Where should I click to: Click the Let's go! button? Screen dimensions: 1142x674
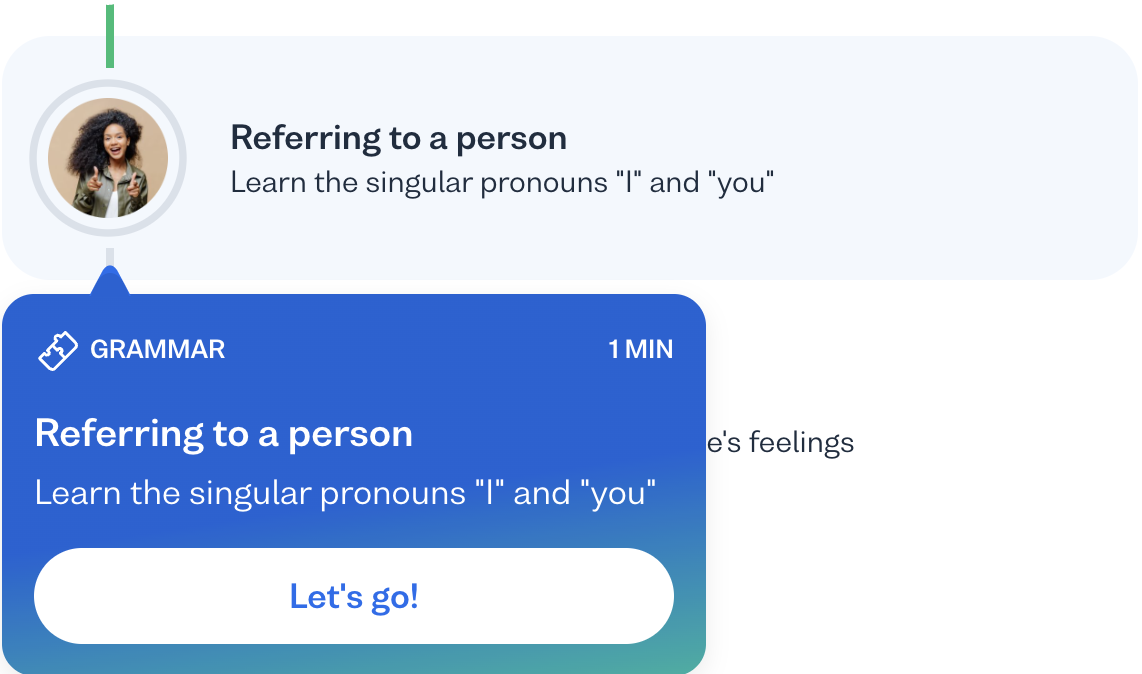coord(354,596)
